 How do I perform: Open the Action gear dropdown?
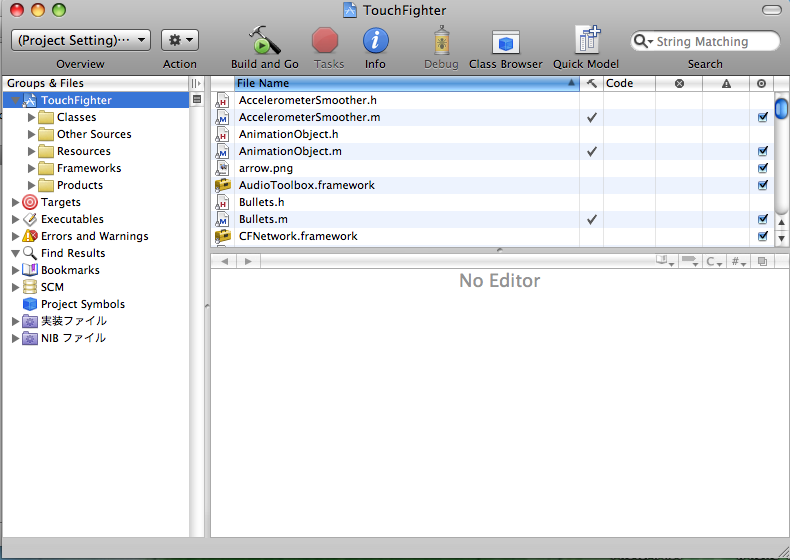coord(180,40)
